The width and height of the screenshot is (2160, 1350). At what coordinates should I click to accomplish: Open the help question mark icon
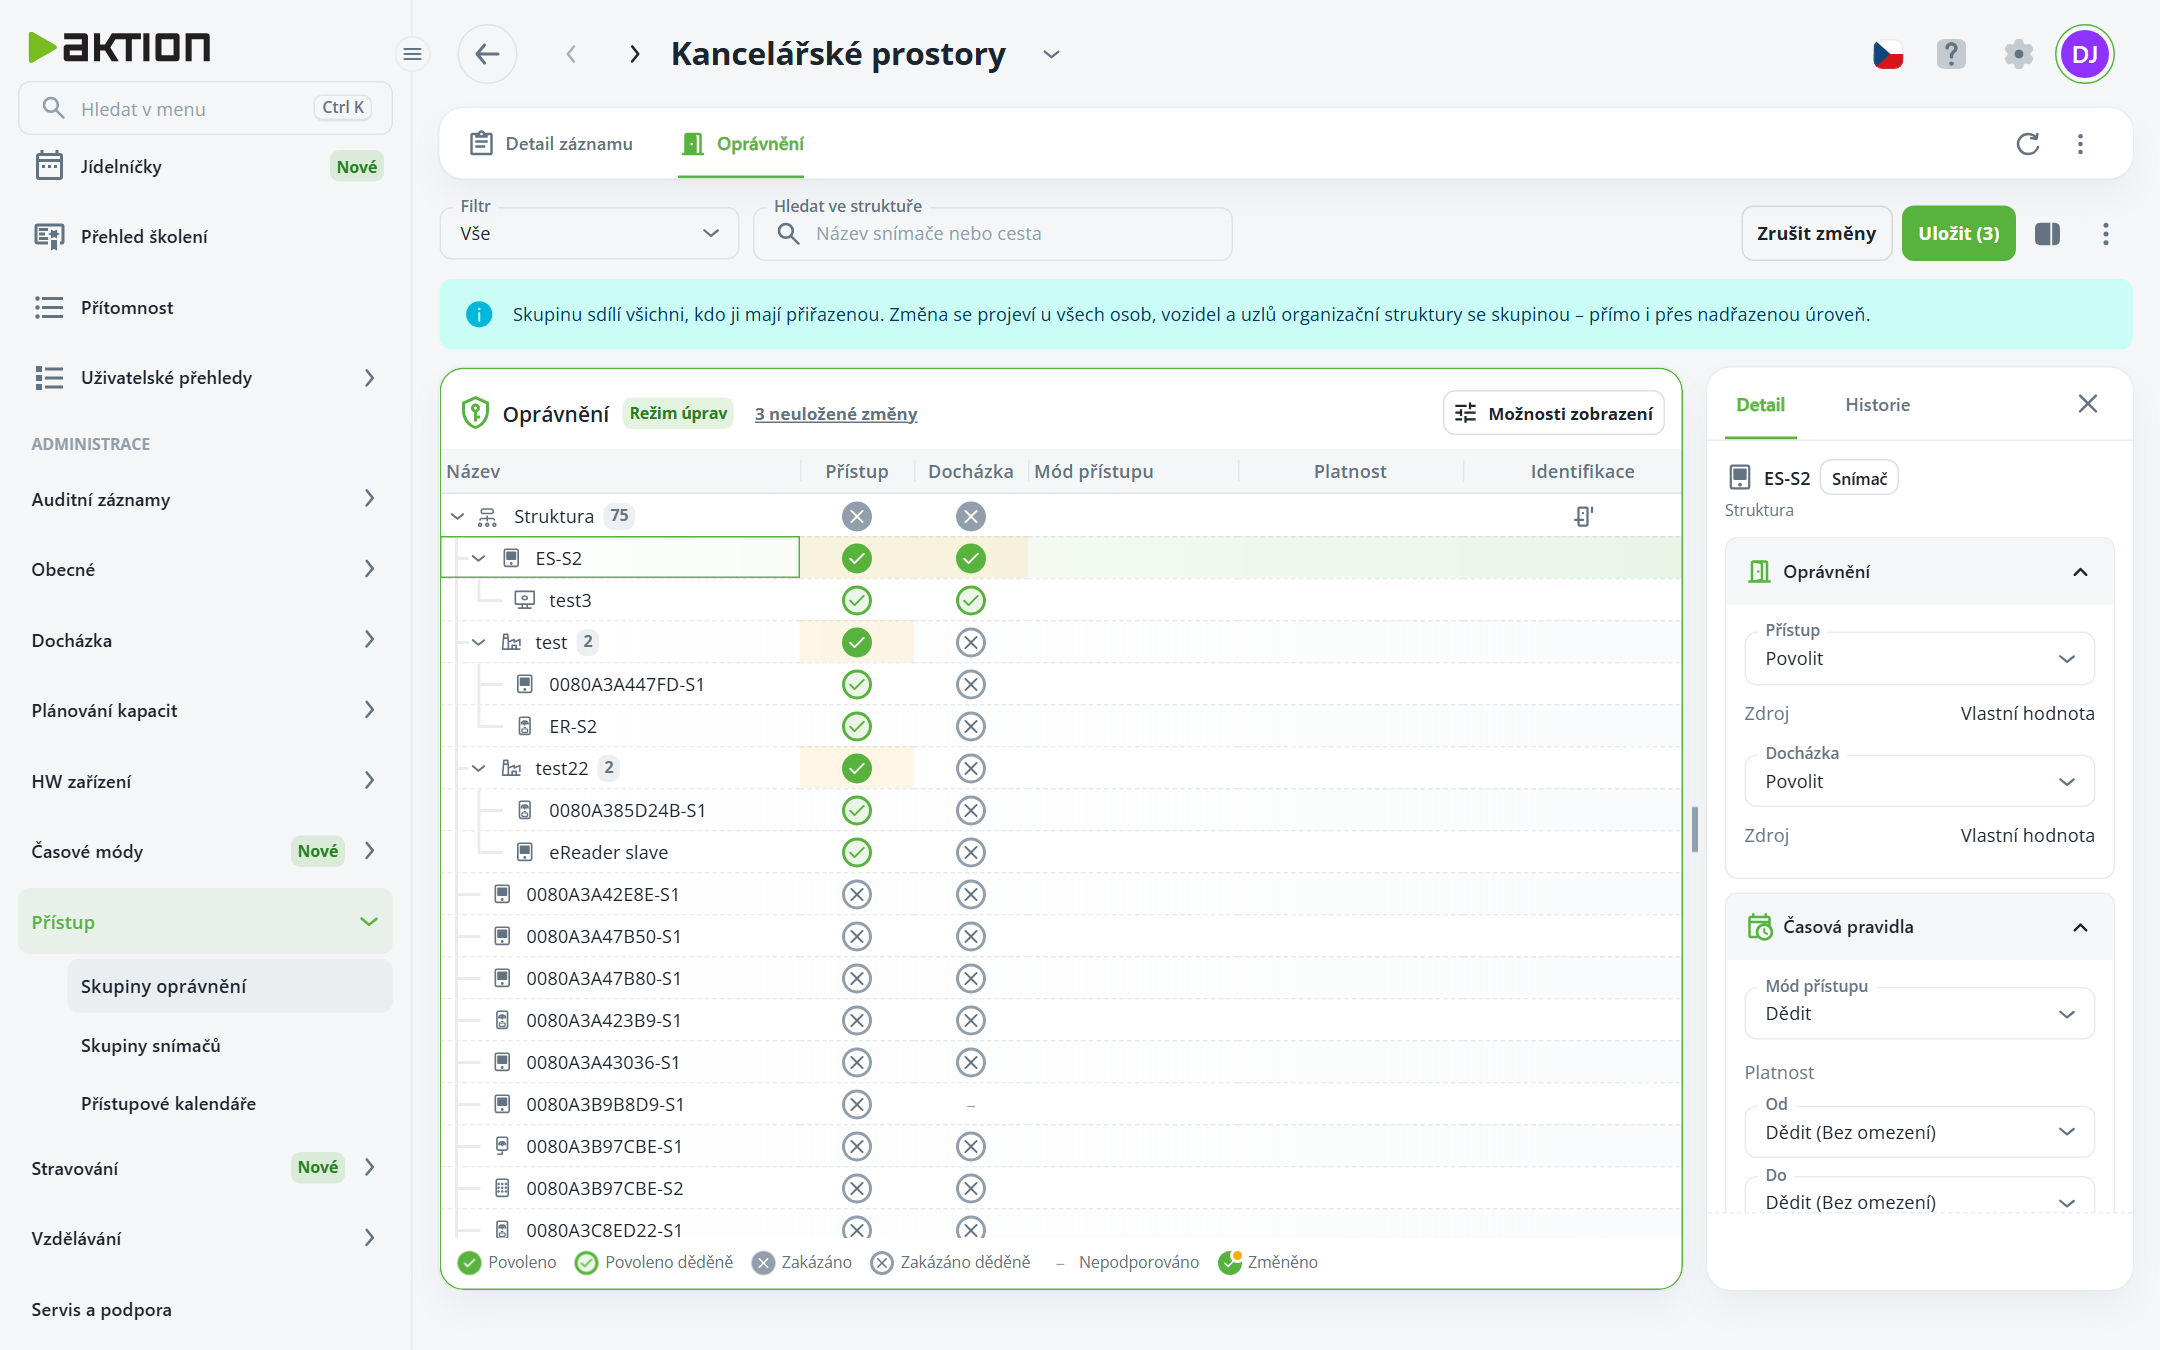pos(1951,54)
